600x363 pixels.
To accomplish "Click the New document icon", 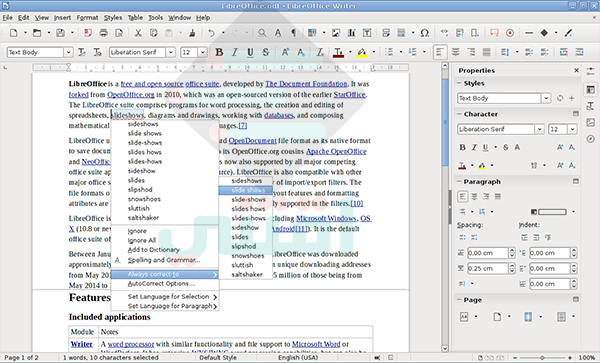I will [14, 33].
